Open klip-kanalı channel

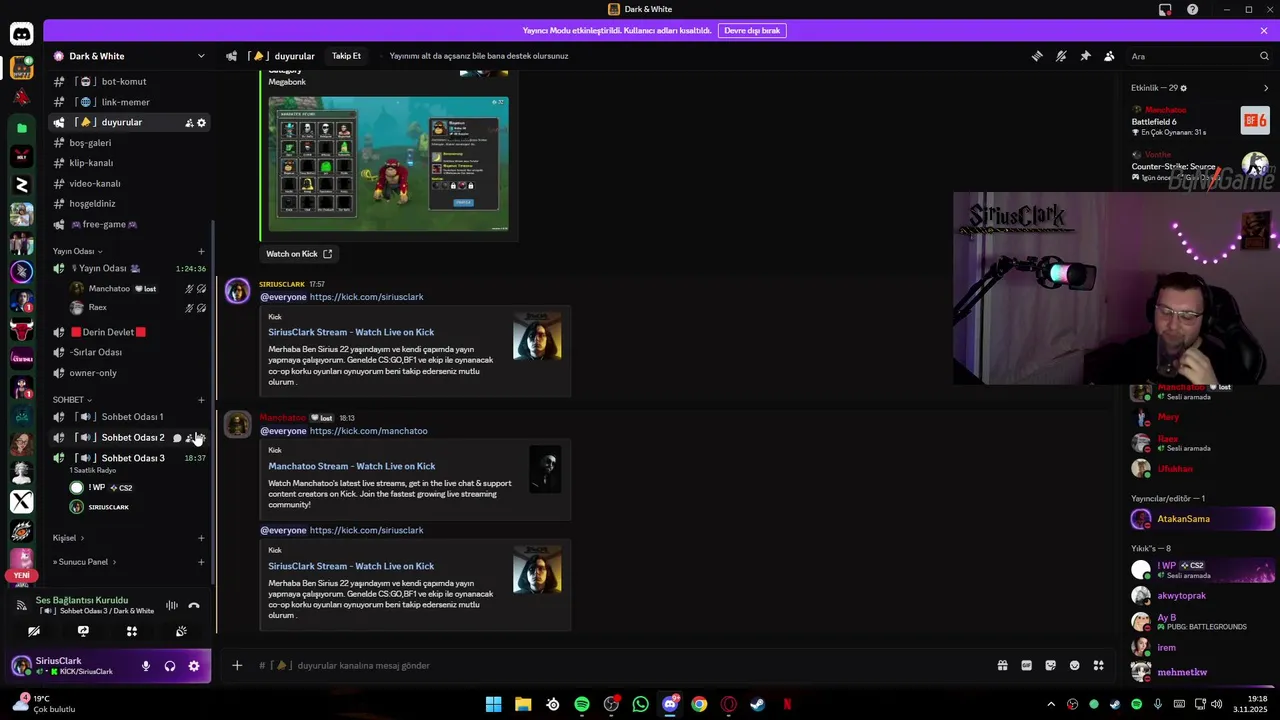129,163
